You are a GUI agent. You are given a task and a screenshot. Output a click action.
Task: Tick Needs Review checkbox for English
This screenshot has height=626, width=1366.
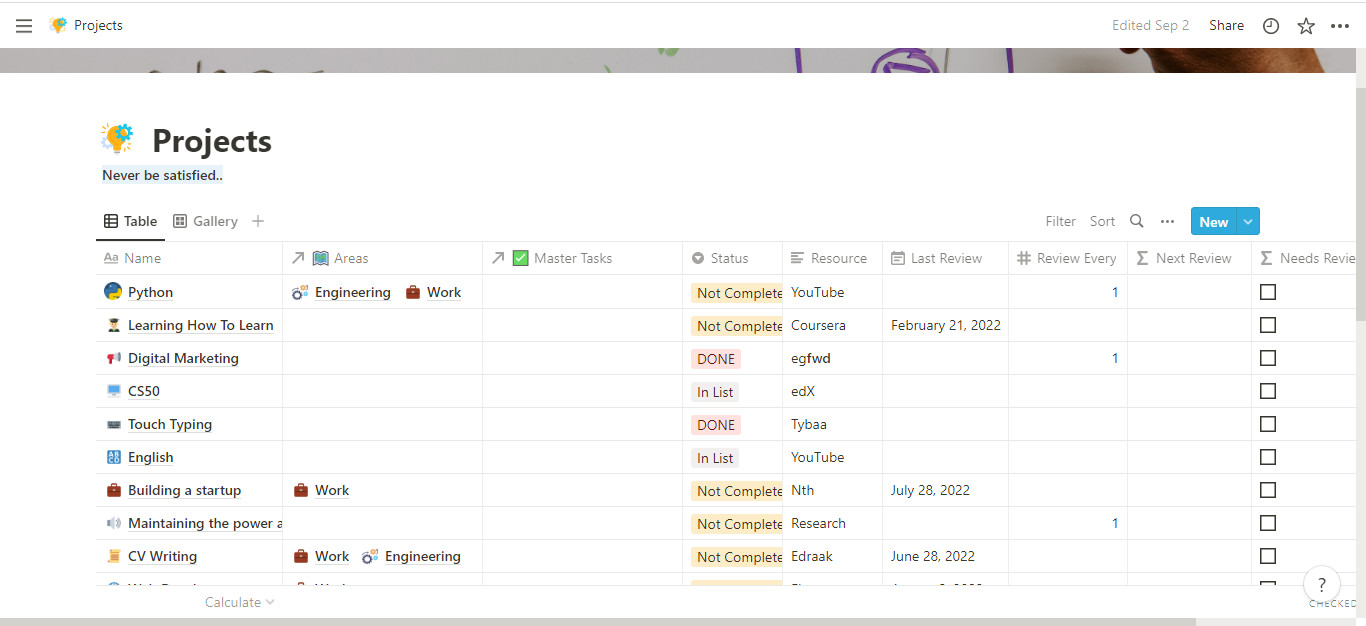click(x=1268, y=457)
